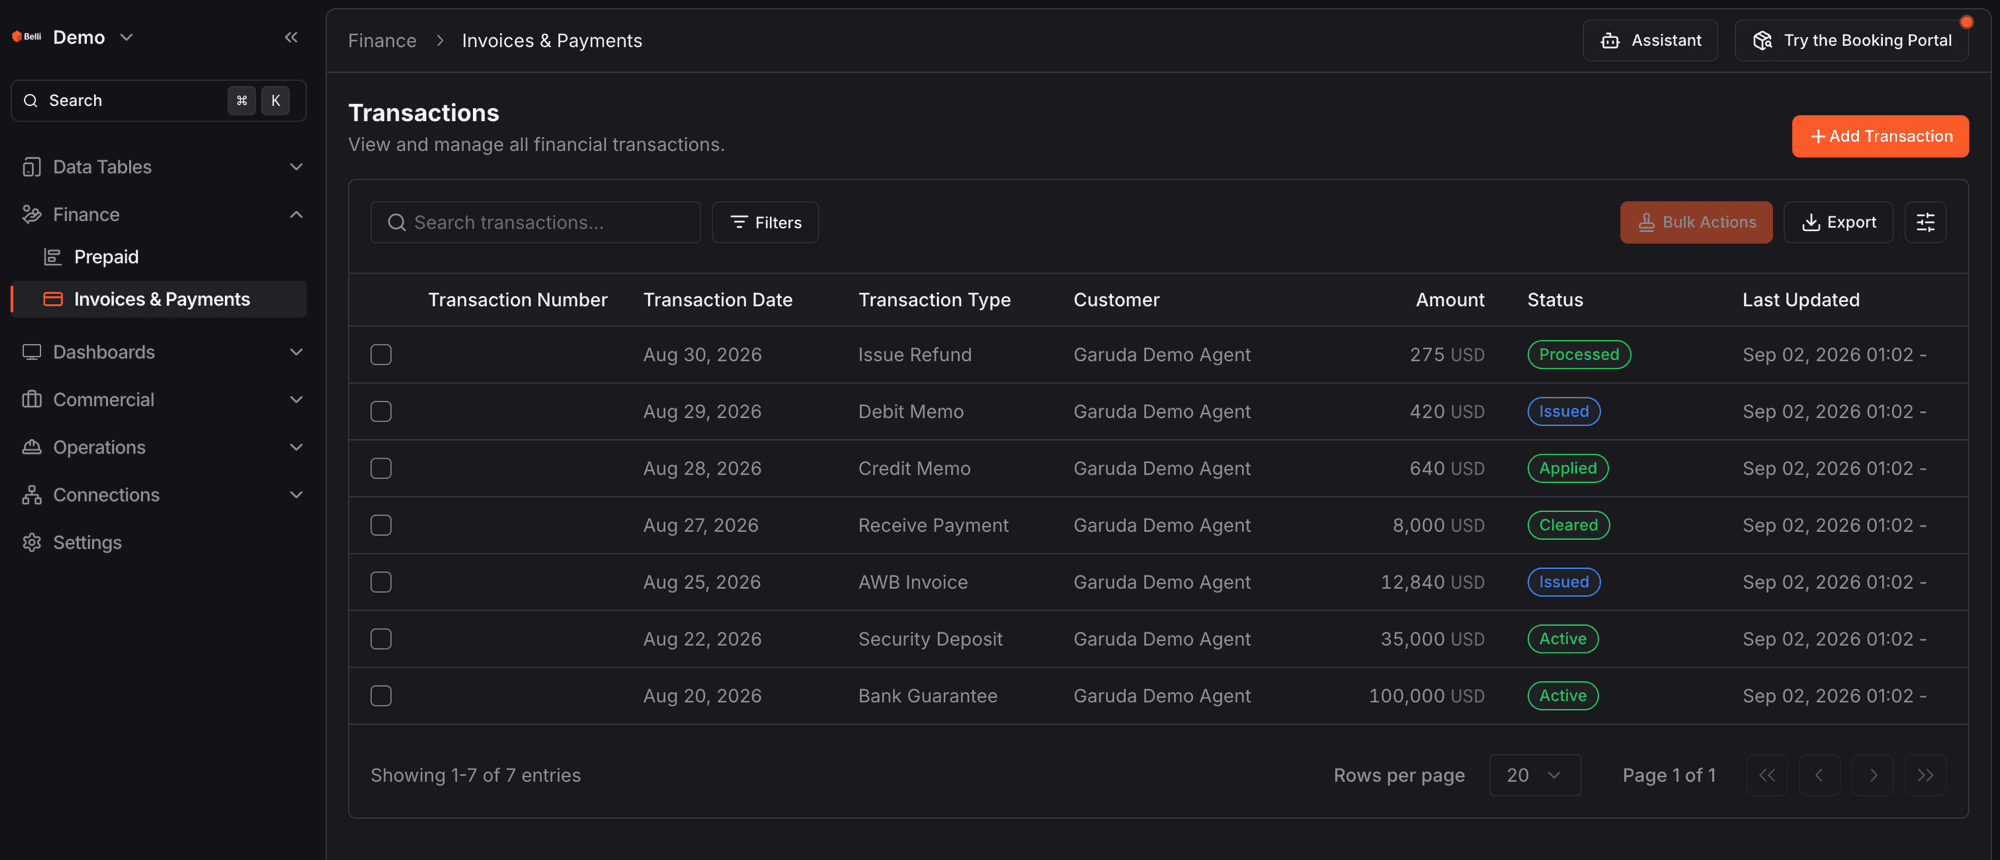2000x860 pixels.
Task: Select the AWB Invoice row checkbox
Action: pyautogui.click(x=381, y=583)
